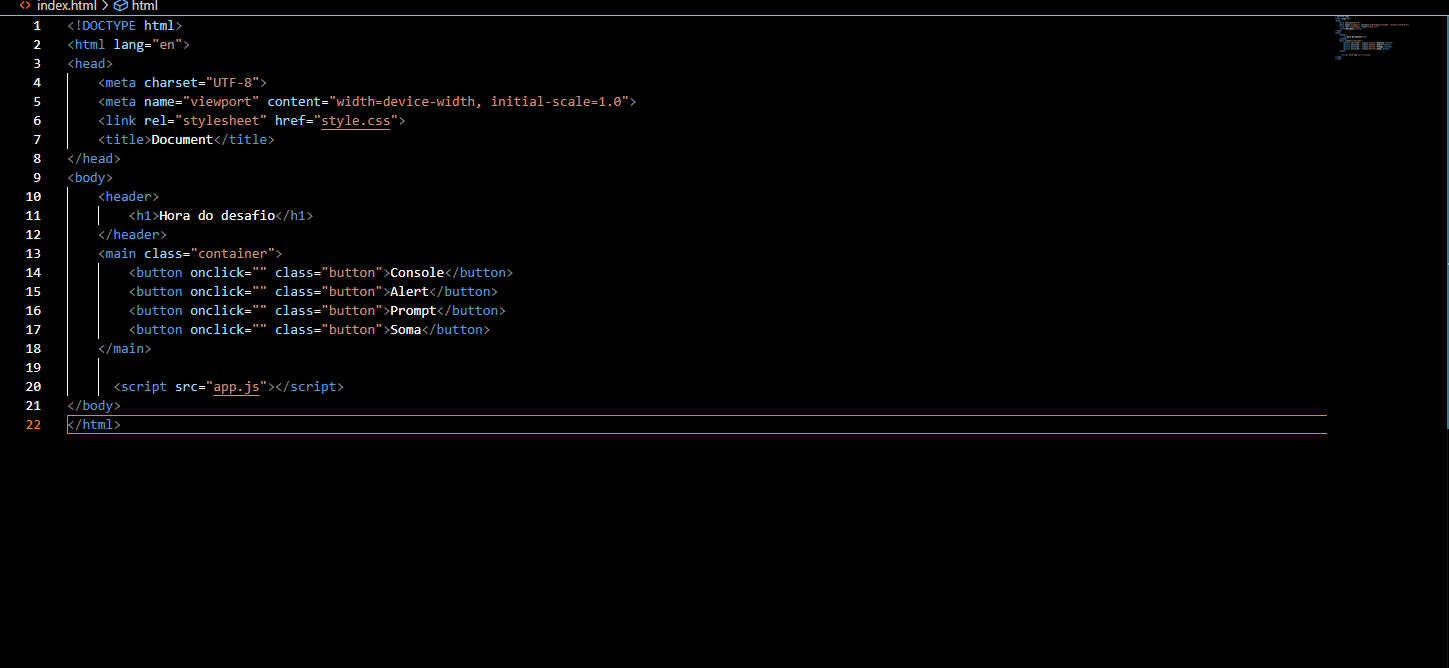This screenshot has height=668, width=1449.
Task: Click the onclick attribute on the Soma line
Action: click(217, 330)
